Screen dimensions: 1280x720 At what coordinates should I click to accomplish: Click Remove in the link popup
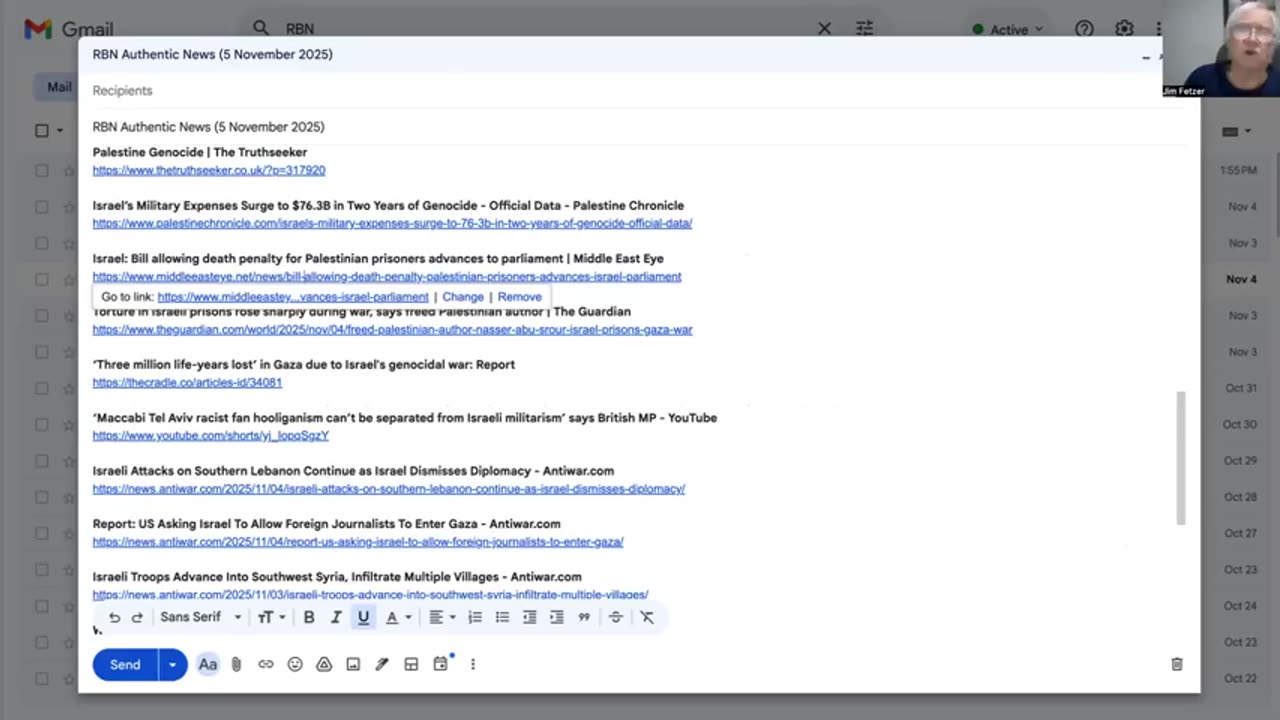(x=519, y=297)
